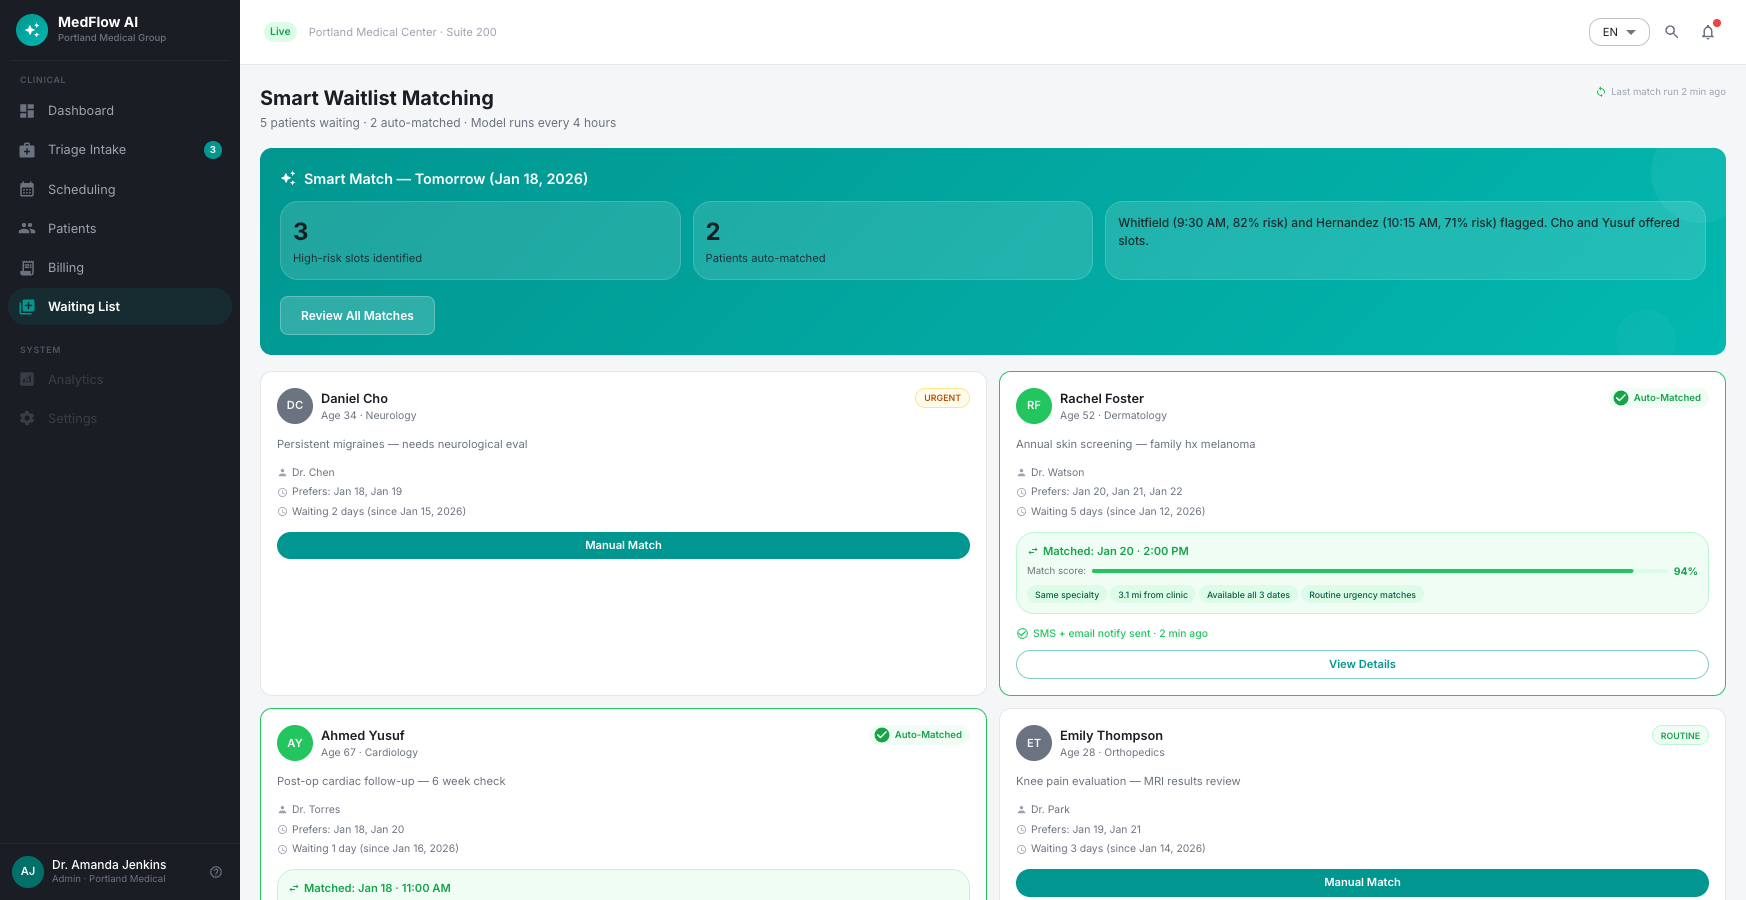
Task: Click the MedFlow AI logo icon
Action: 32,30
